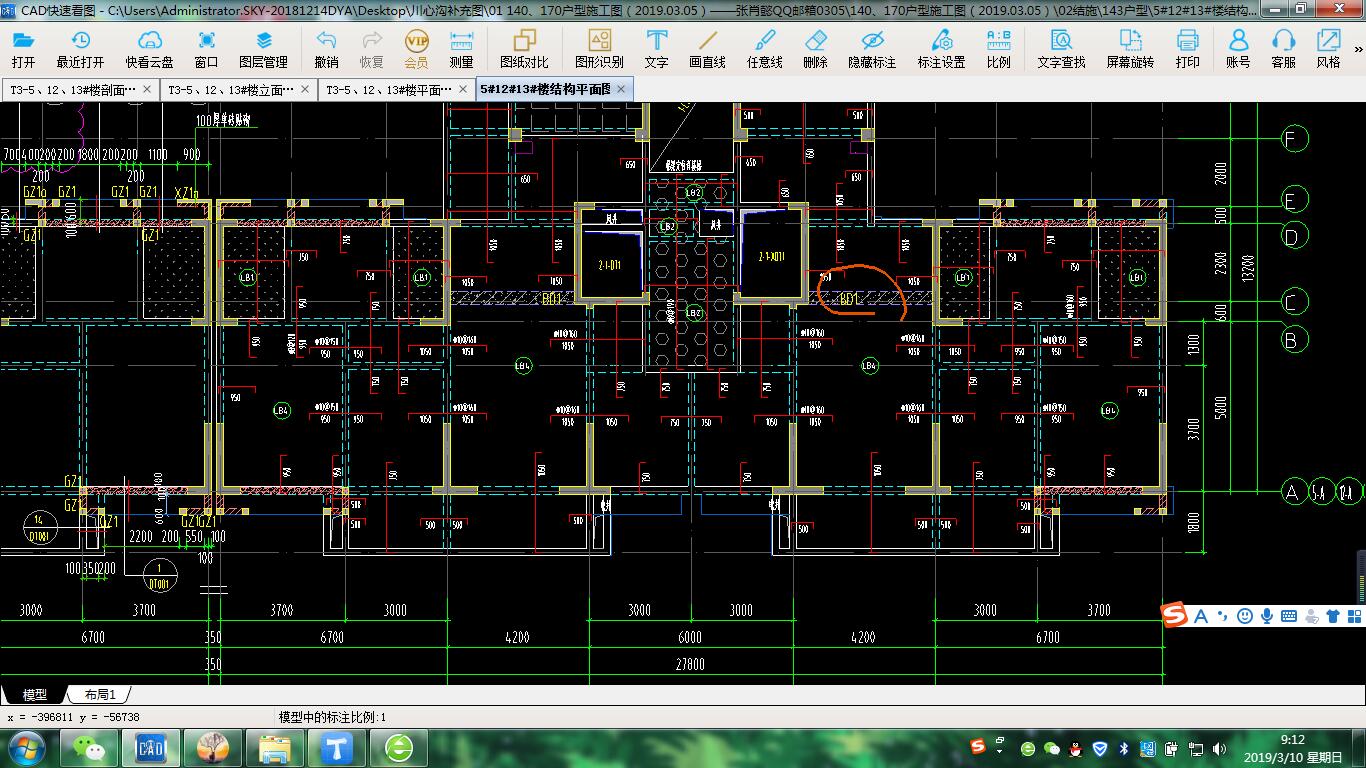
Task: Open the Sogou toolbox grid icon
Action: pos(1354,616)
